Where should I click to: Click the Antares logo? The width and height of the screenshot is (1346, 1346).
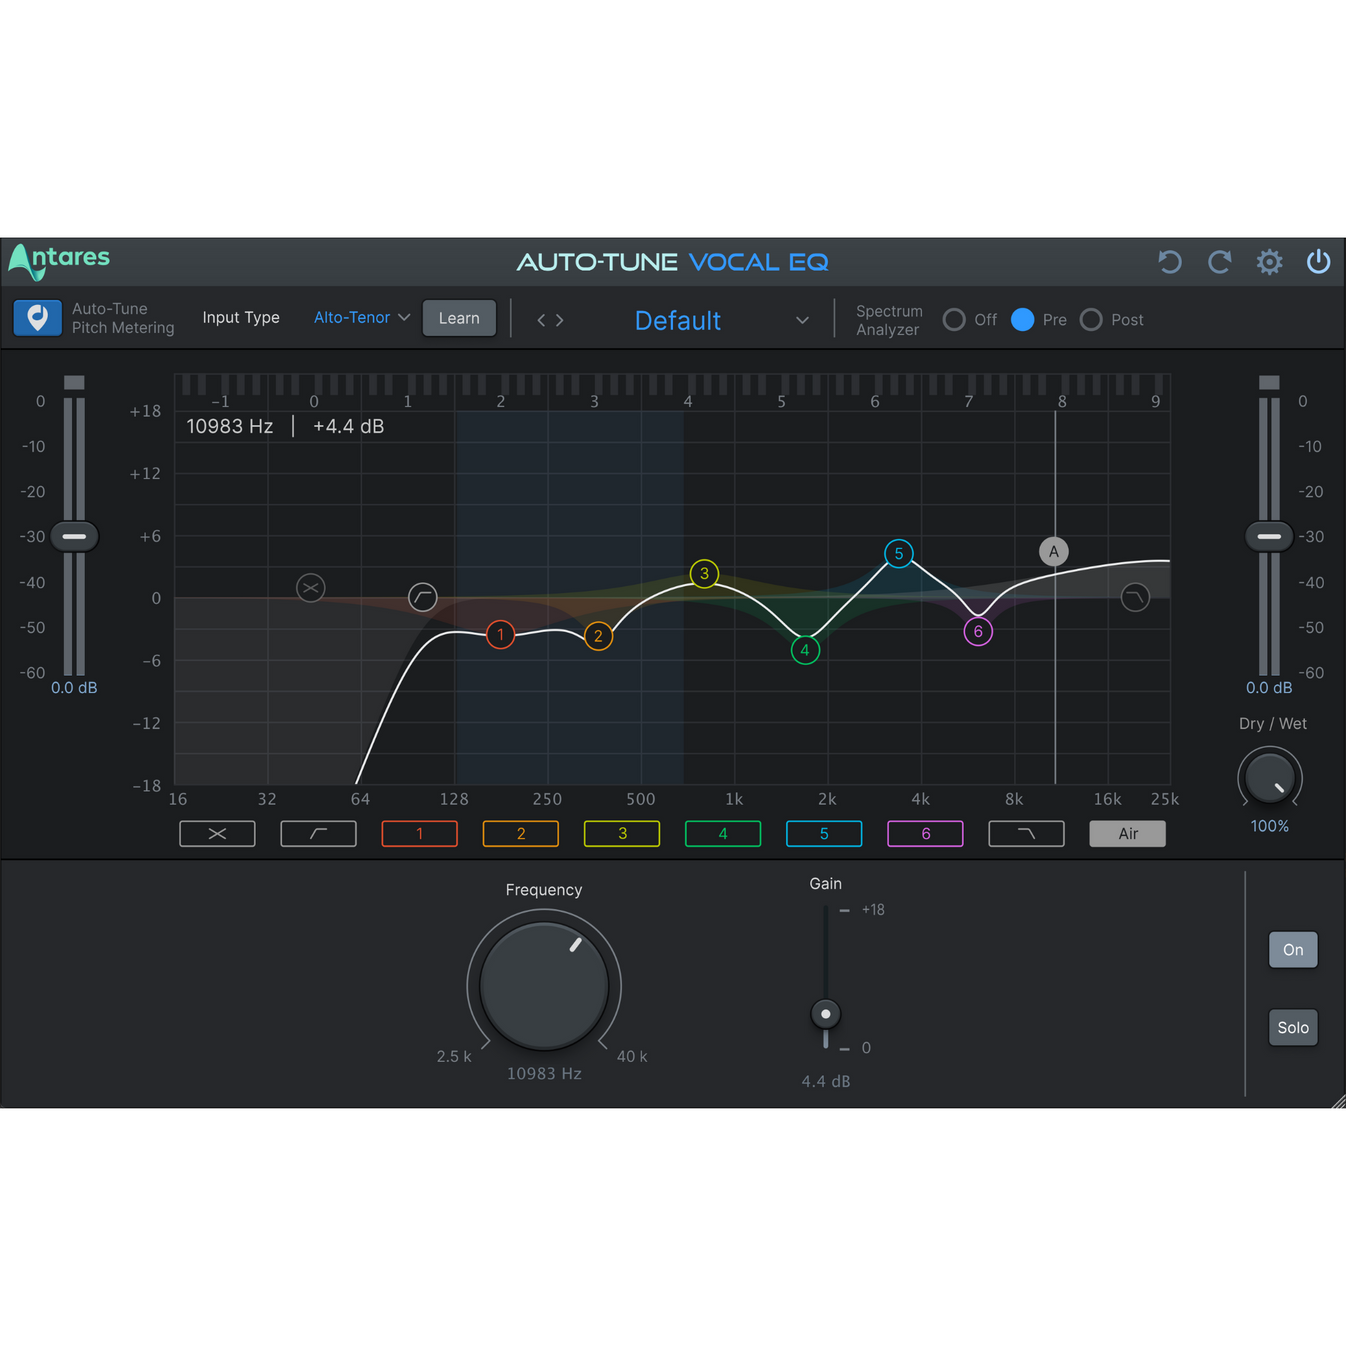[58, 262]
